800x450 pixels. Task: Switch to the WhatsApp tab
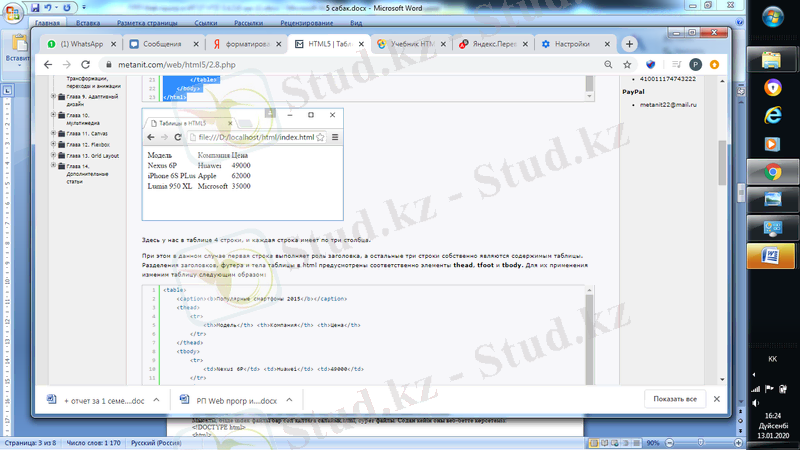click(80, 44)
